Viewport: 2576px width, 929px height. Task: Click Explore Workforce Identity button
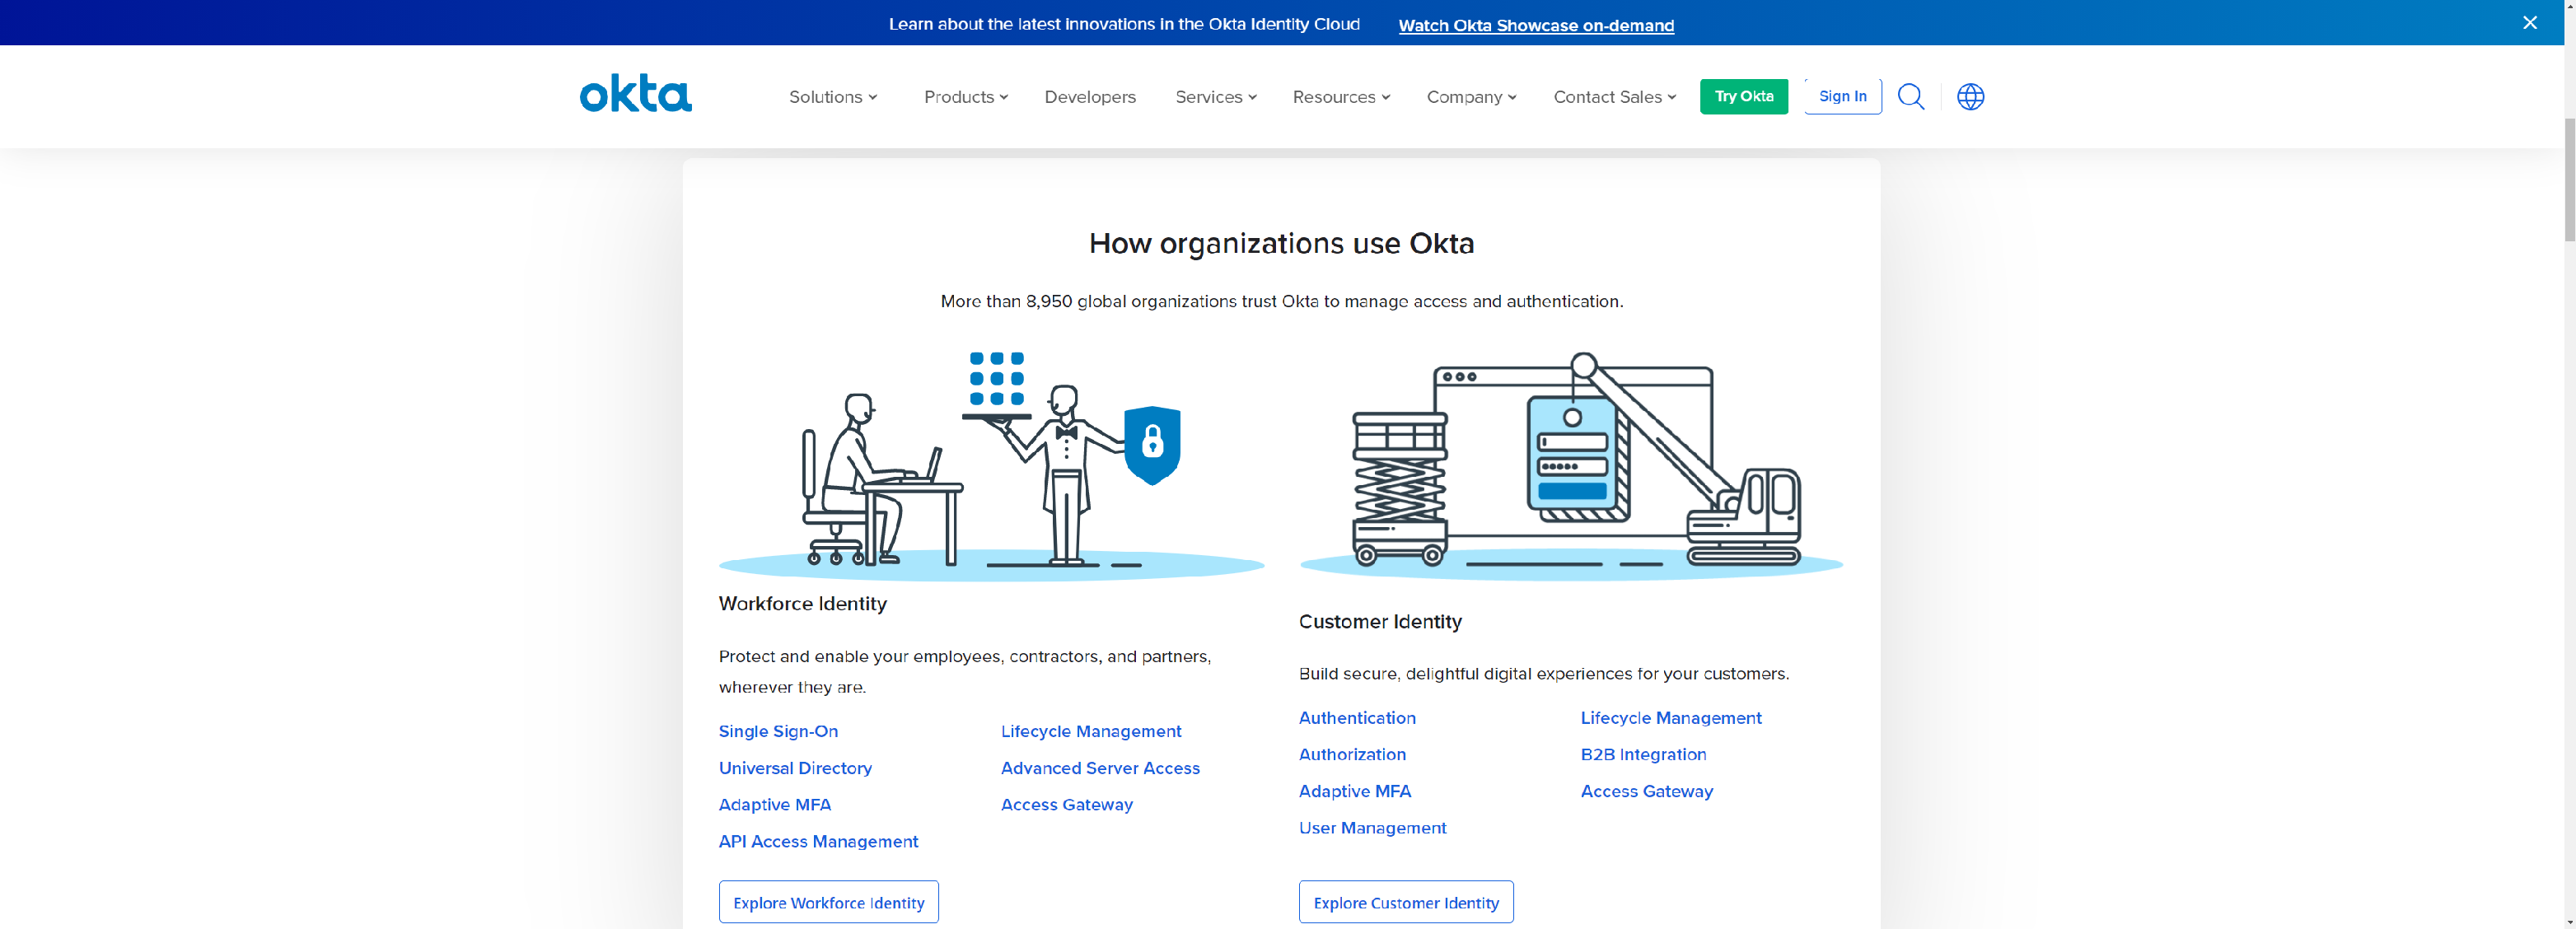(x=828, y=902)
